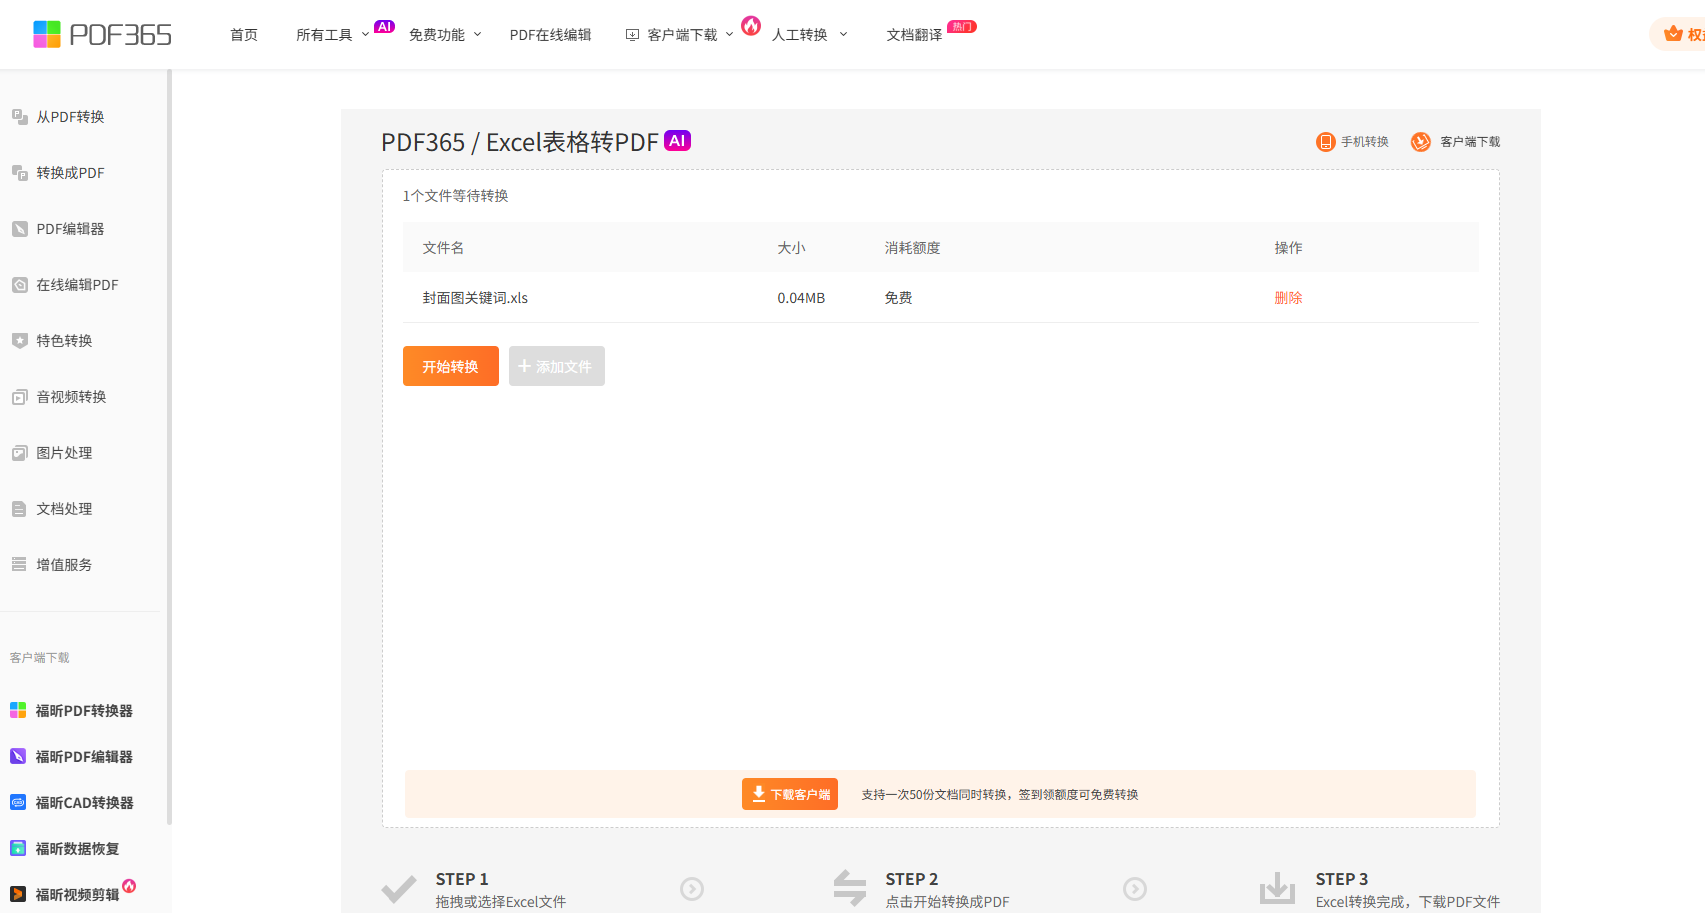Click the download icon before 客户端下载 menu

pos(632,35)
